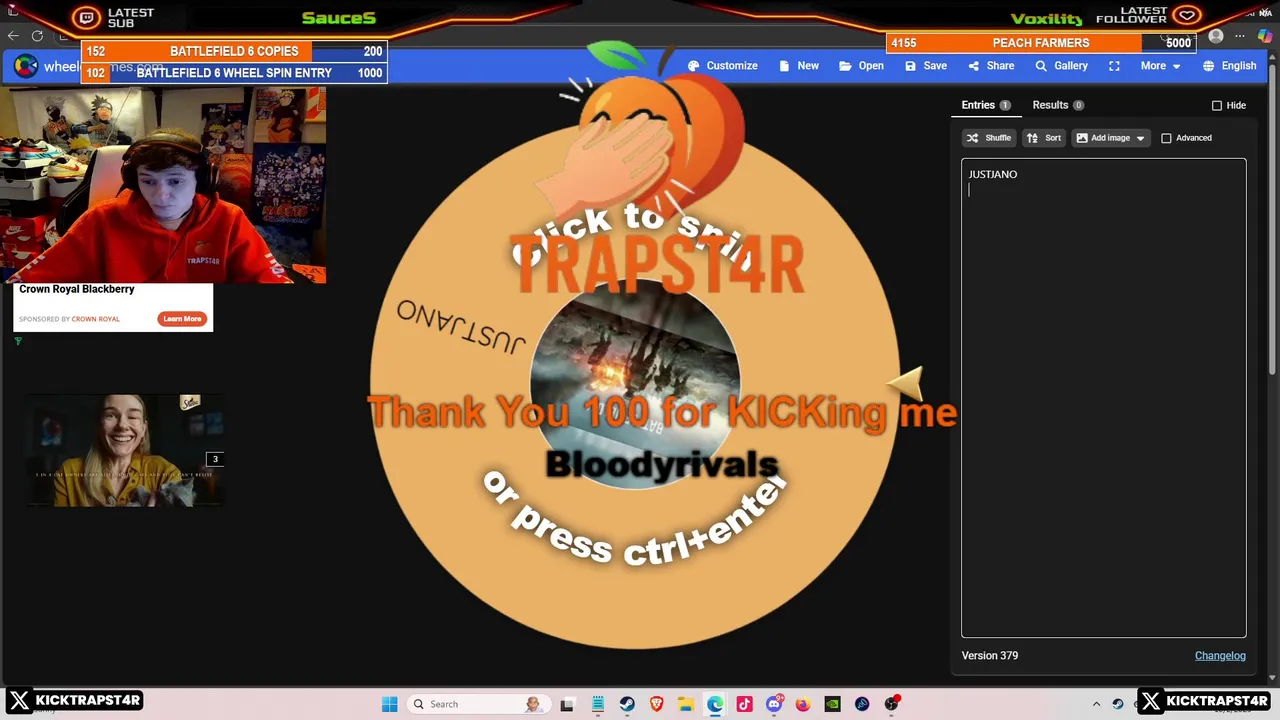Open the wheel Gallery
The image size is (1280, 720).
pyautogui.click(x=1061, y=66)
